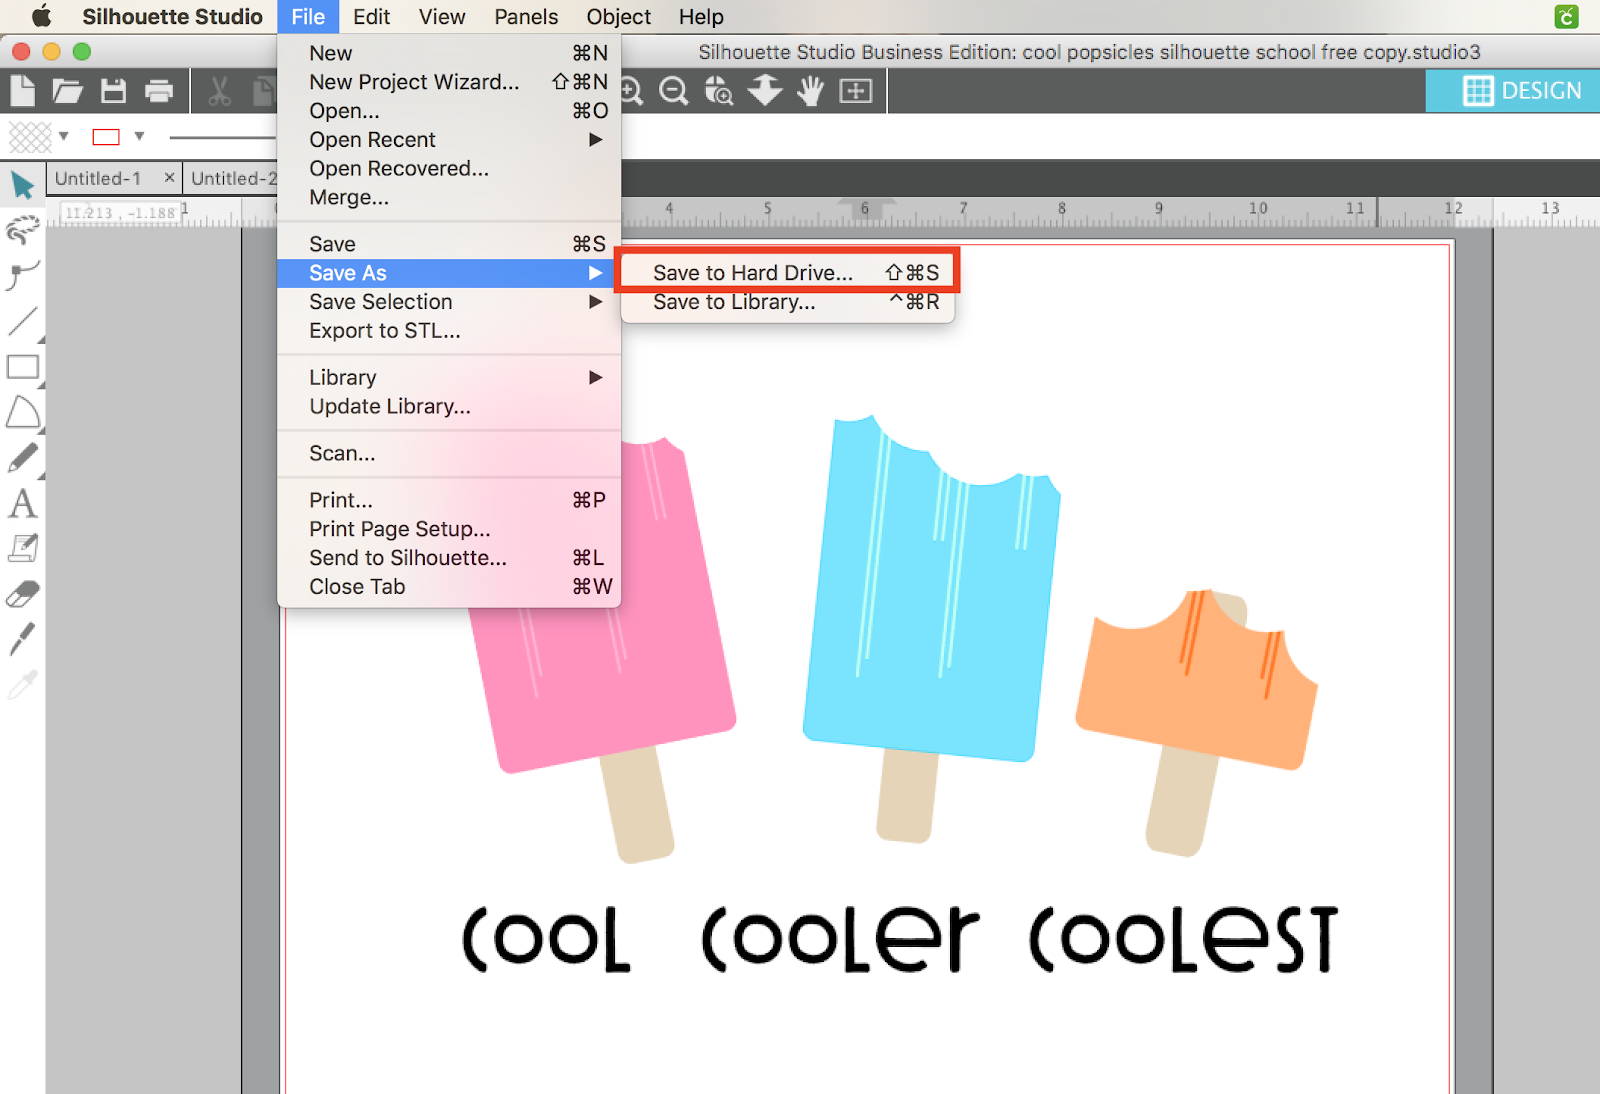The image size is (1600, 1094).
Task: Click the Zoom Out magnifier icon
Action: 674,91
